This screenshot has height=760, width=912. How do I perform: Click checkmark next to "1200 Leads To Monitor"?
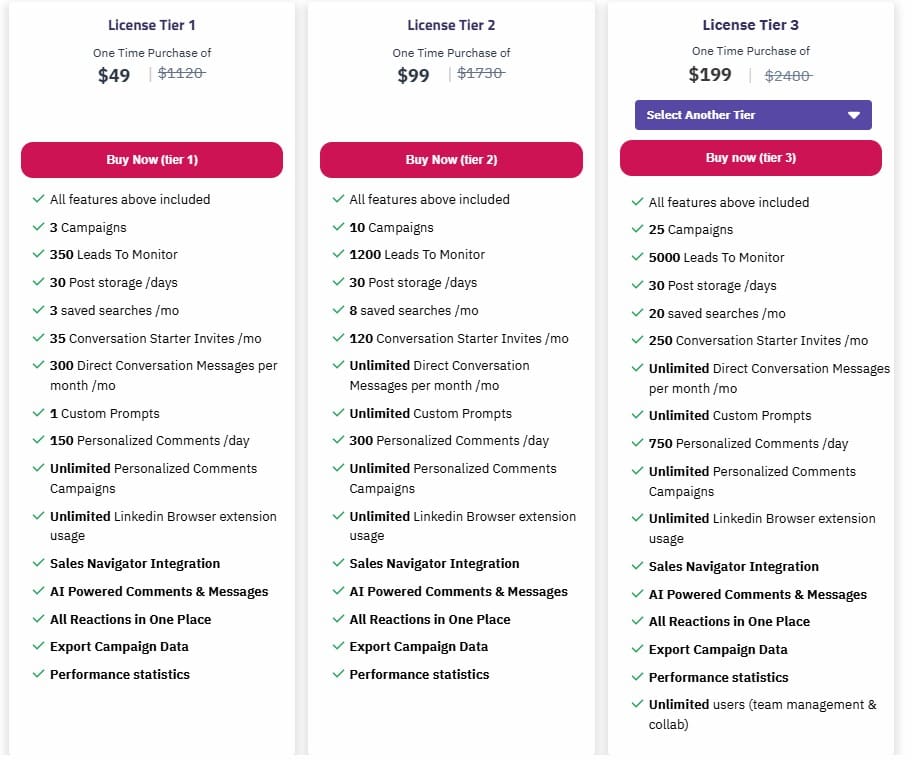click(x=337, y=254)
